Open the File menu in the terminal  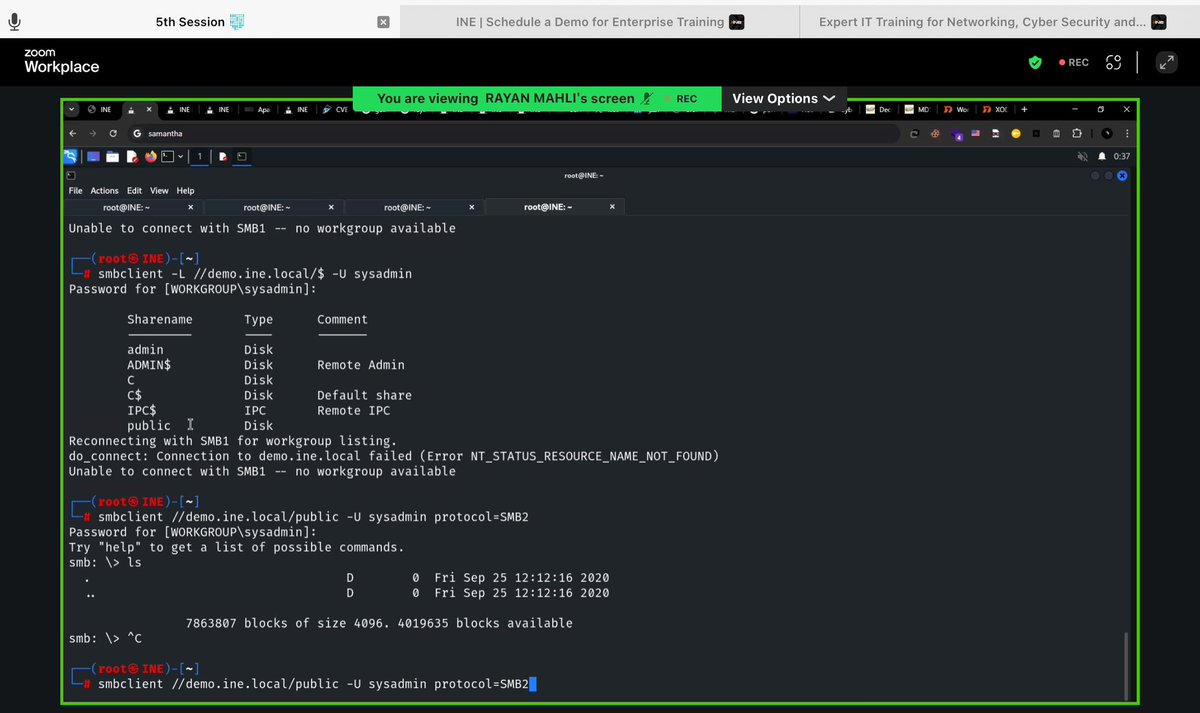click(75, 190)
